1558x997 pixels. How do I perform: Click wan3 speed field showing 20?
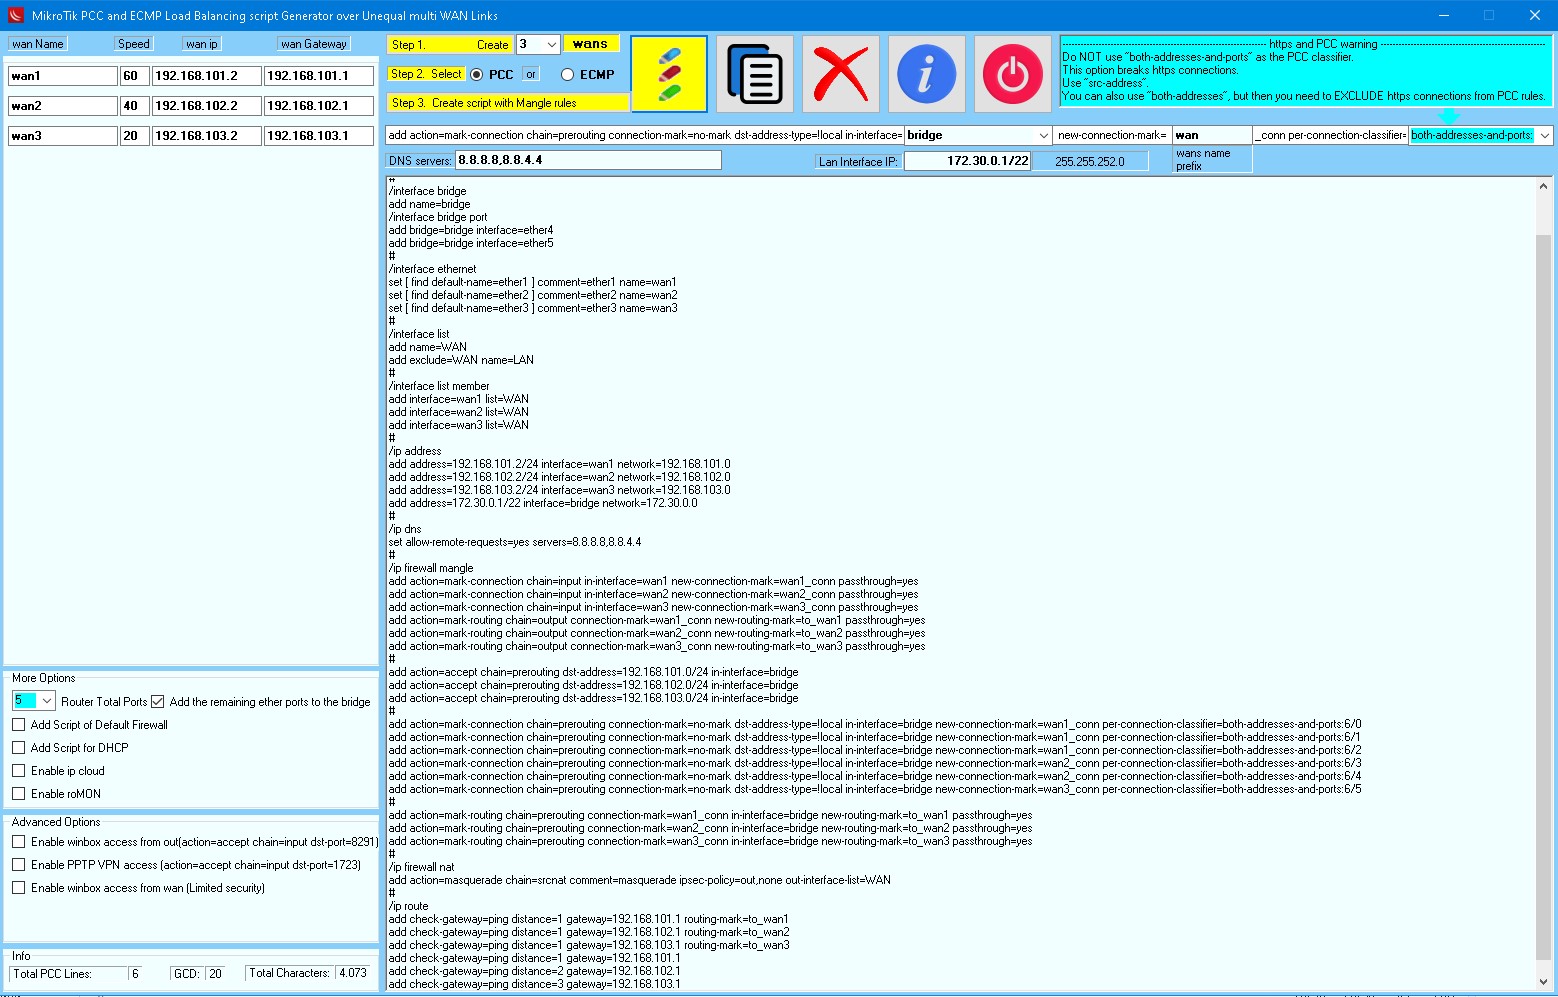pyautogui.click(x=134, y=136)
